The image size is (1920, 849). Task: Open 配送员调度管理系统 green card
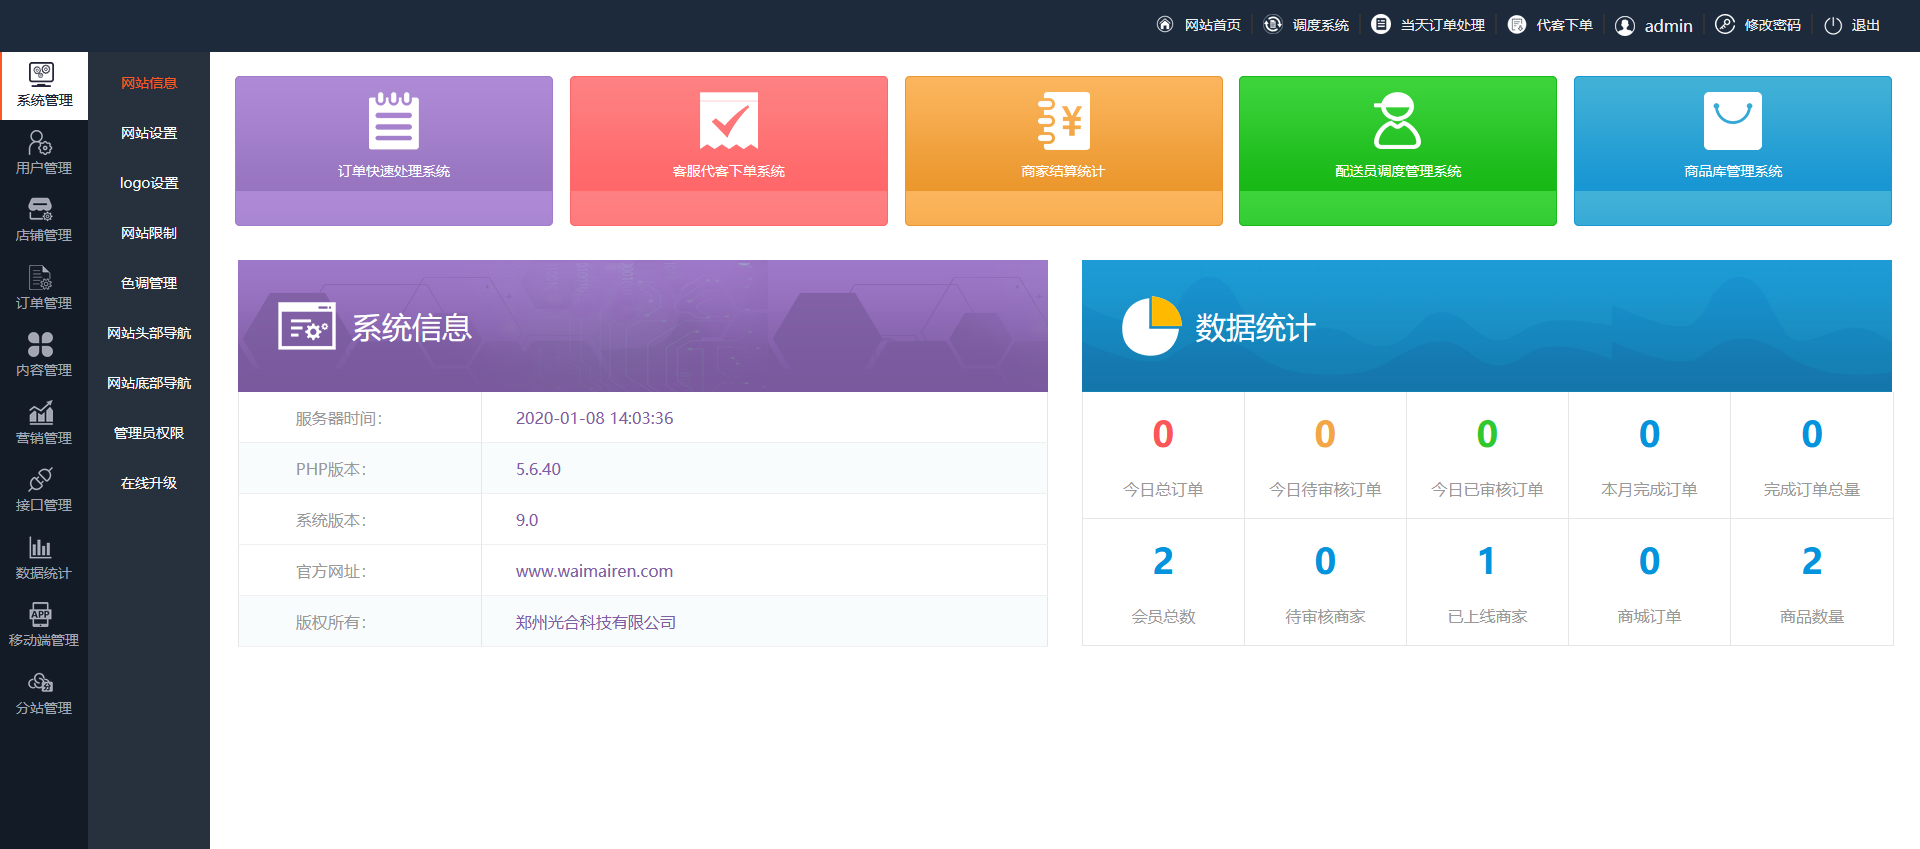(x=1397, y=150)
